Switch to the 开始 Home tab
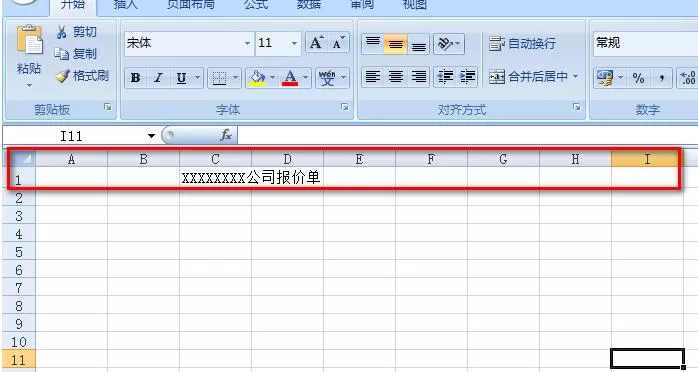The width and height of the screenshot is (698, 372). coord(73,5)
